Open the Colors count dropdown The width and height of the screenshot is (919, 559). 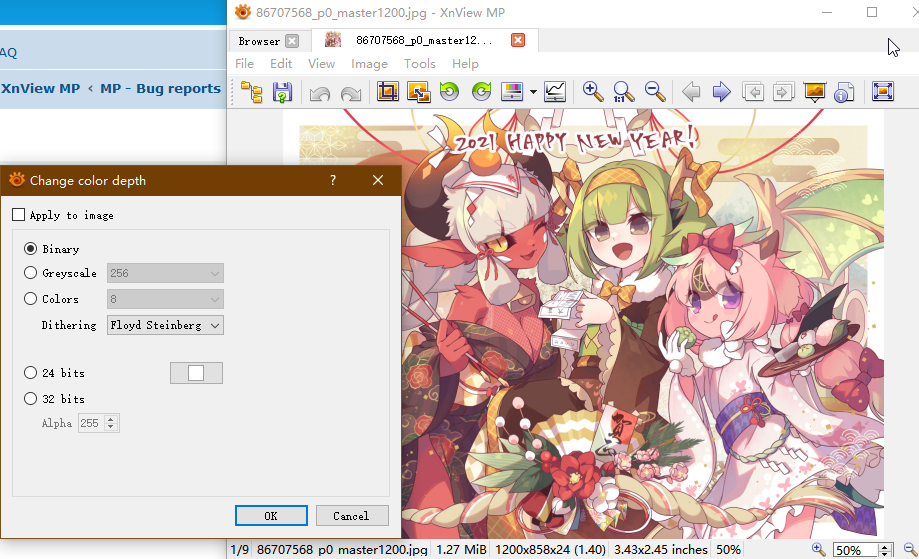point(165,299)
